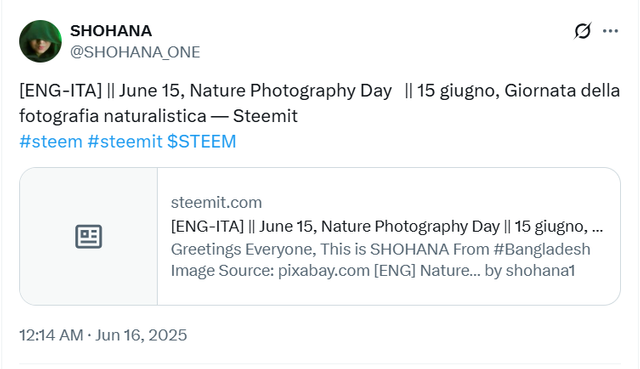Click the article placeholder icon in card
The image size is (640, 369).
pos(89,236)
